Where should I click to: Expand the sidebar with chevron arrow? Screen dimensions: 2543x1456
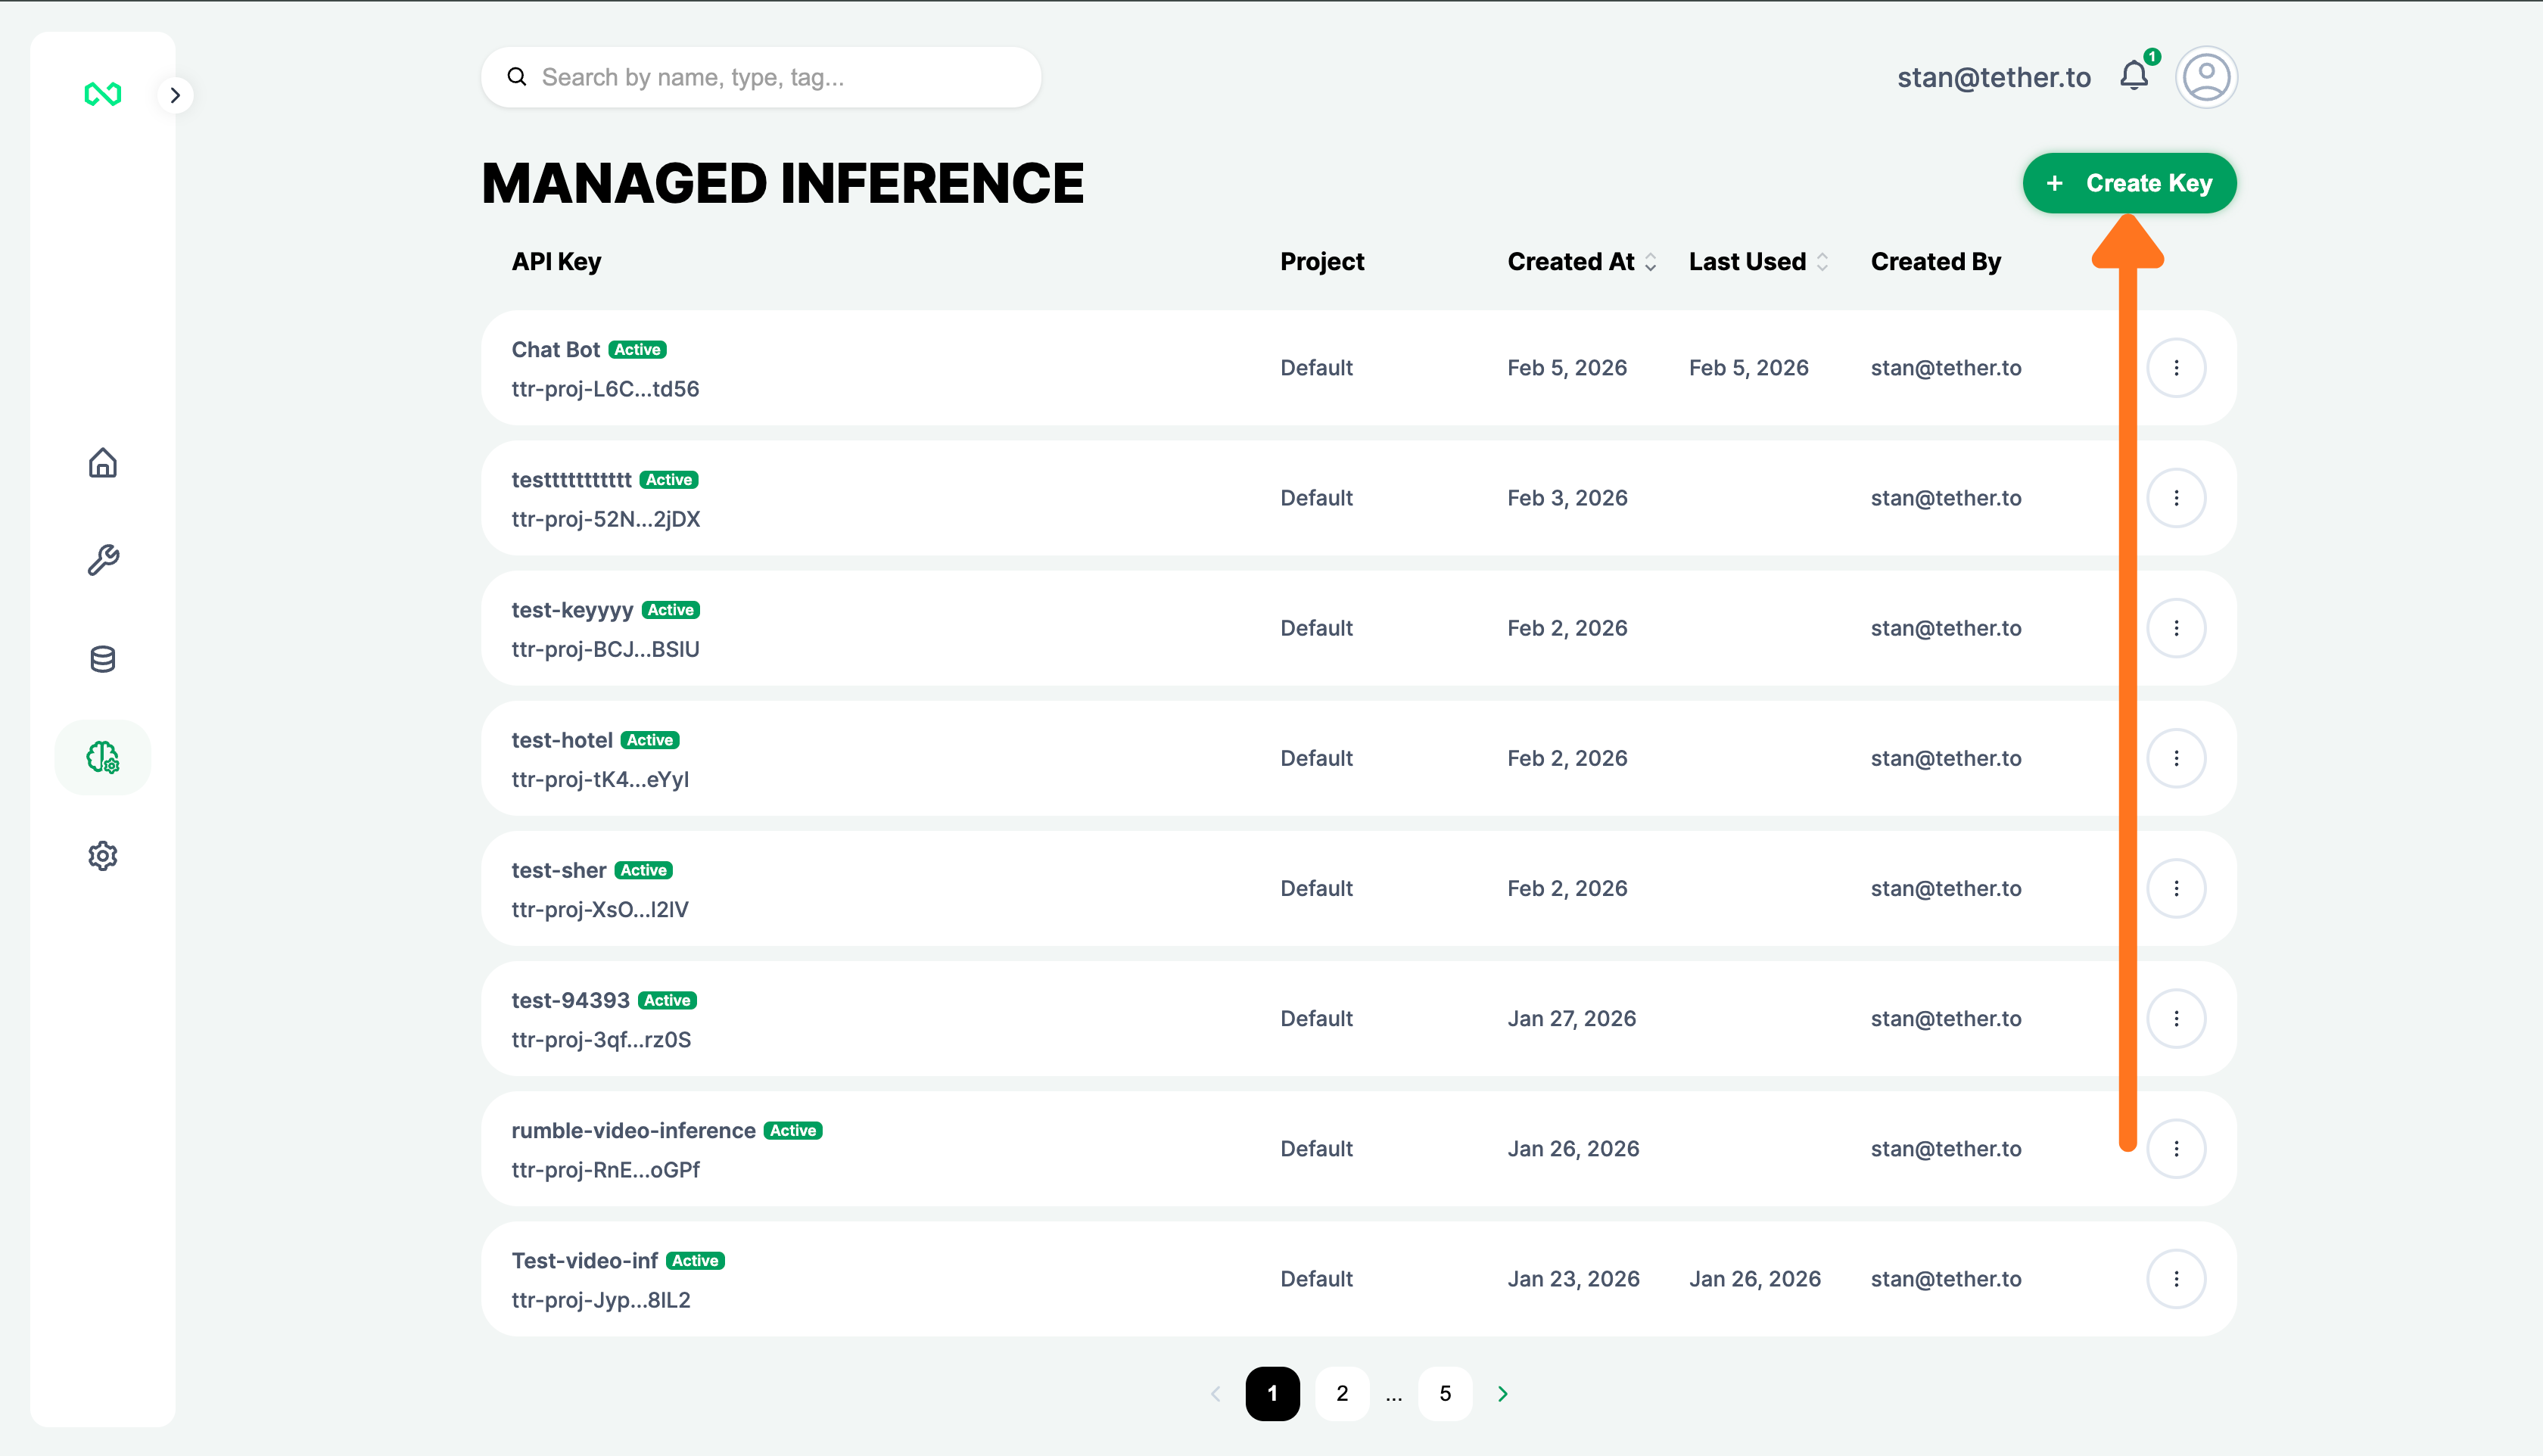click(x=175, y=95)
